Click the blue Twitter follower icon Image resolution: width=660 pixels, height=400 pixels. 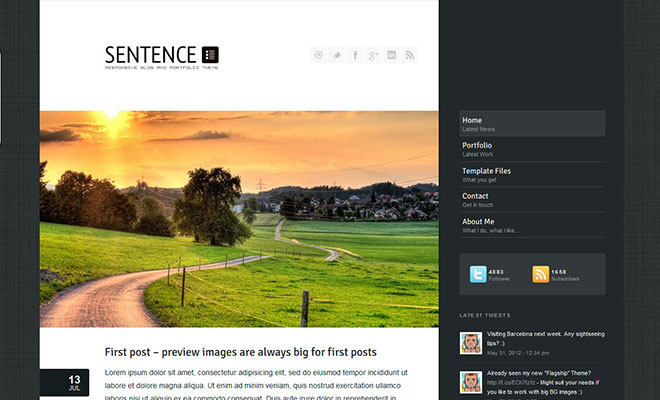[x=478, y=274]
